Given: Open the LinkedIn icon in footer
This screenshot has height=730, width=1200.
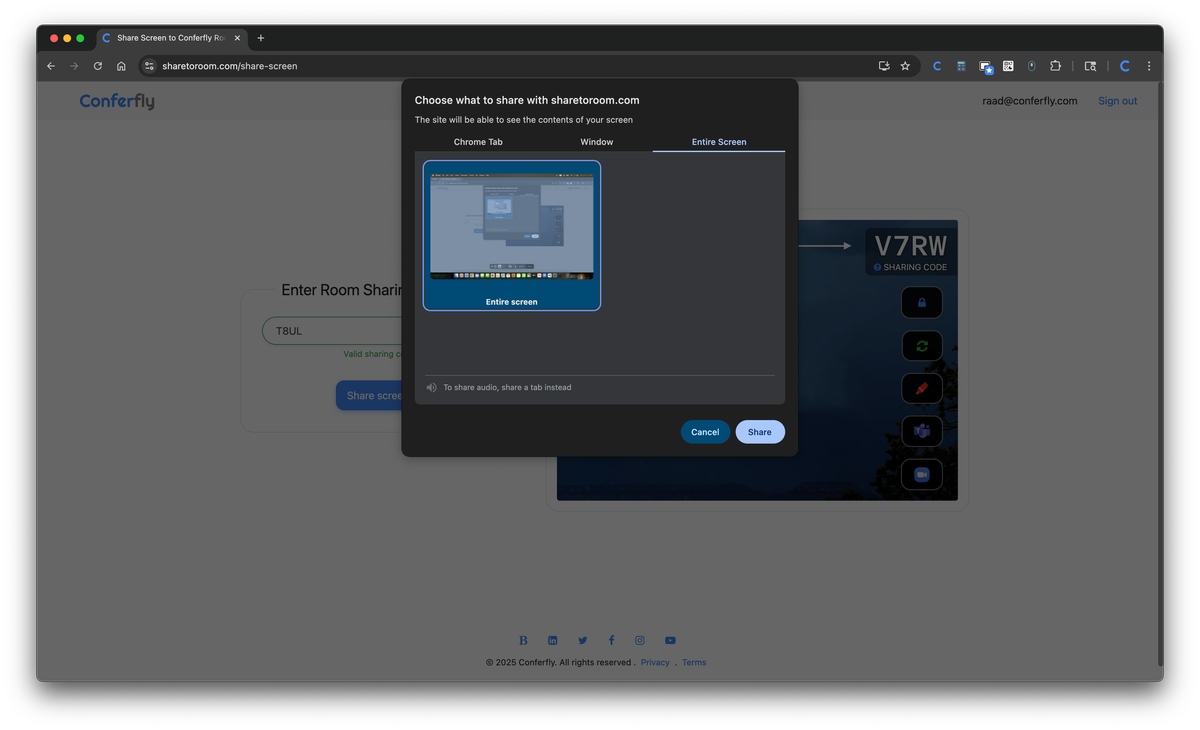Looking at the screenshot, I should point(552,640).
